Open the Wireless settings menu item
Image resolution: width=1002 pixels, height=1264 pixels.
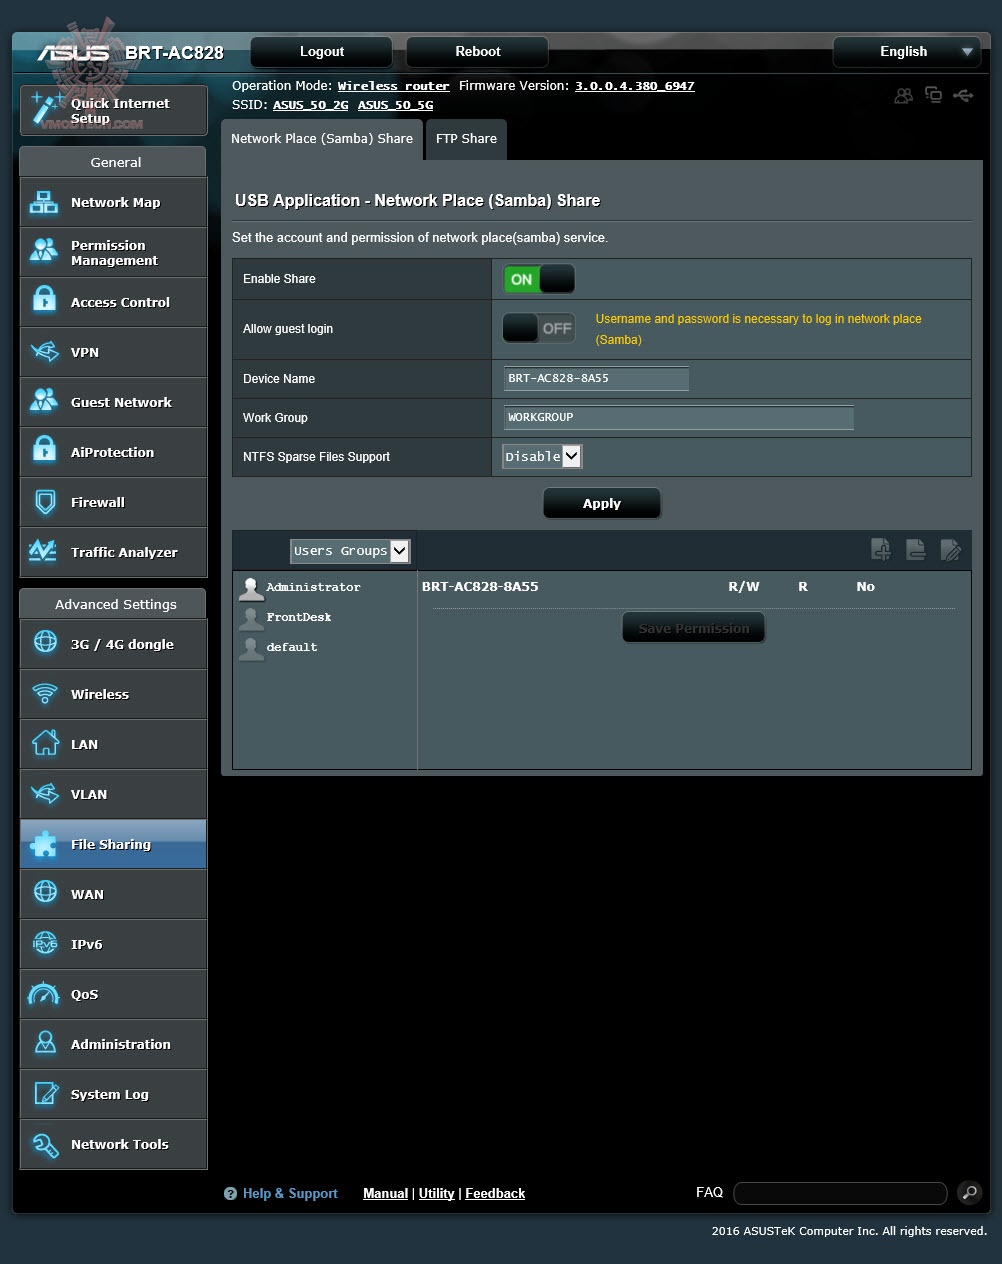click(113, 694)
